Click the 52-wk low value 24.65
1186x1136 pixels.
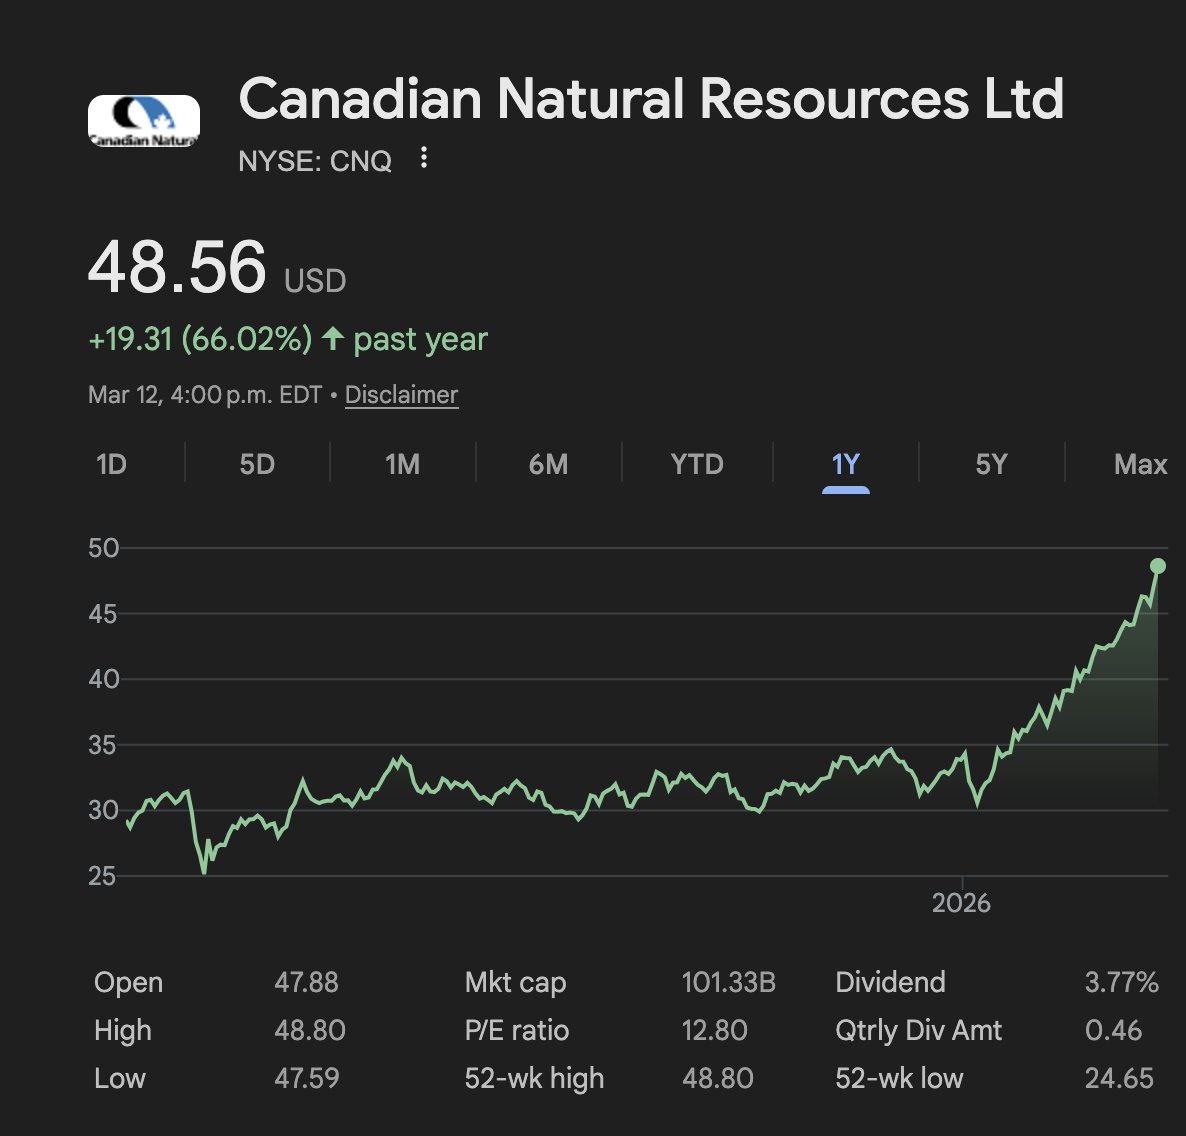pyautogui.click(x=1119, y=1078)
